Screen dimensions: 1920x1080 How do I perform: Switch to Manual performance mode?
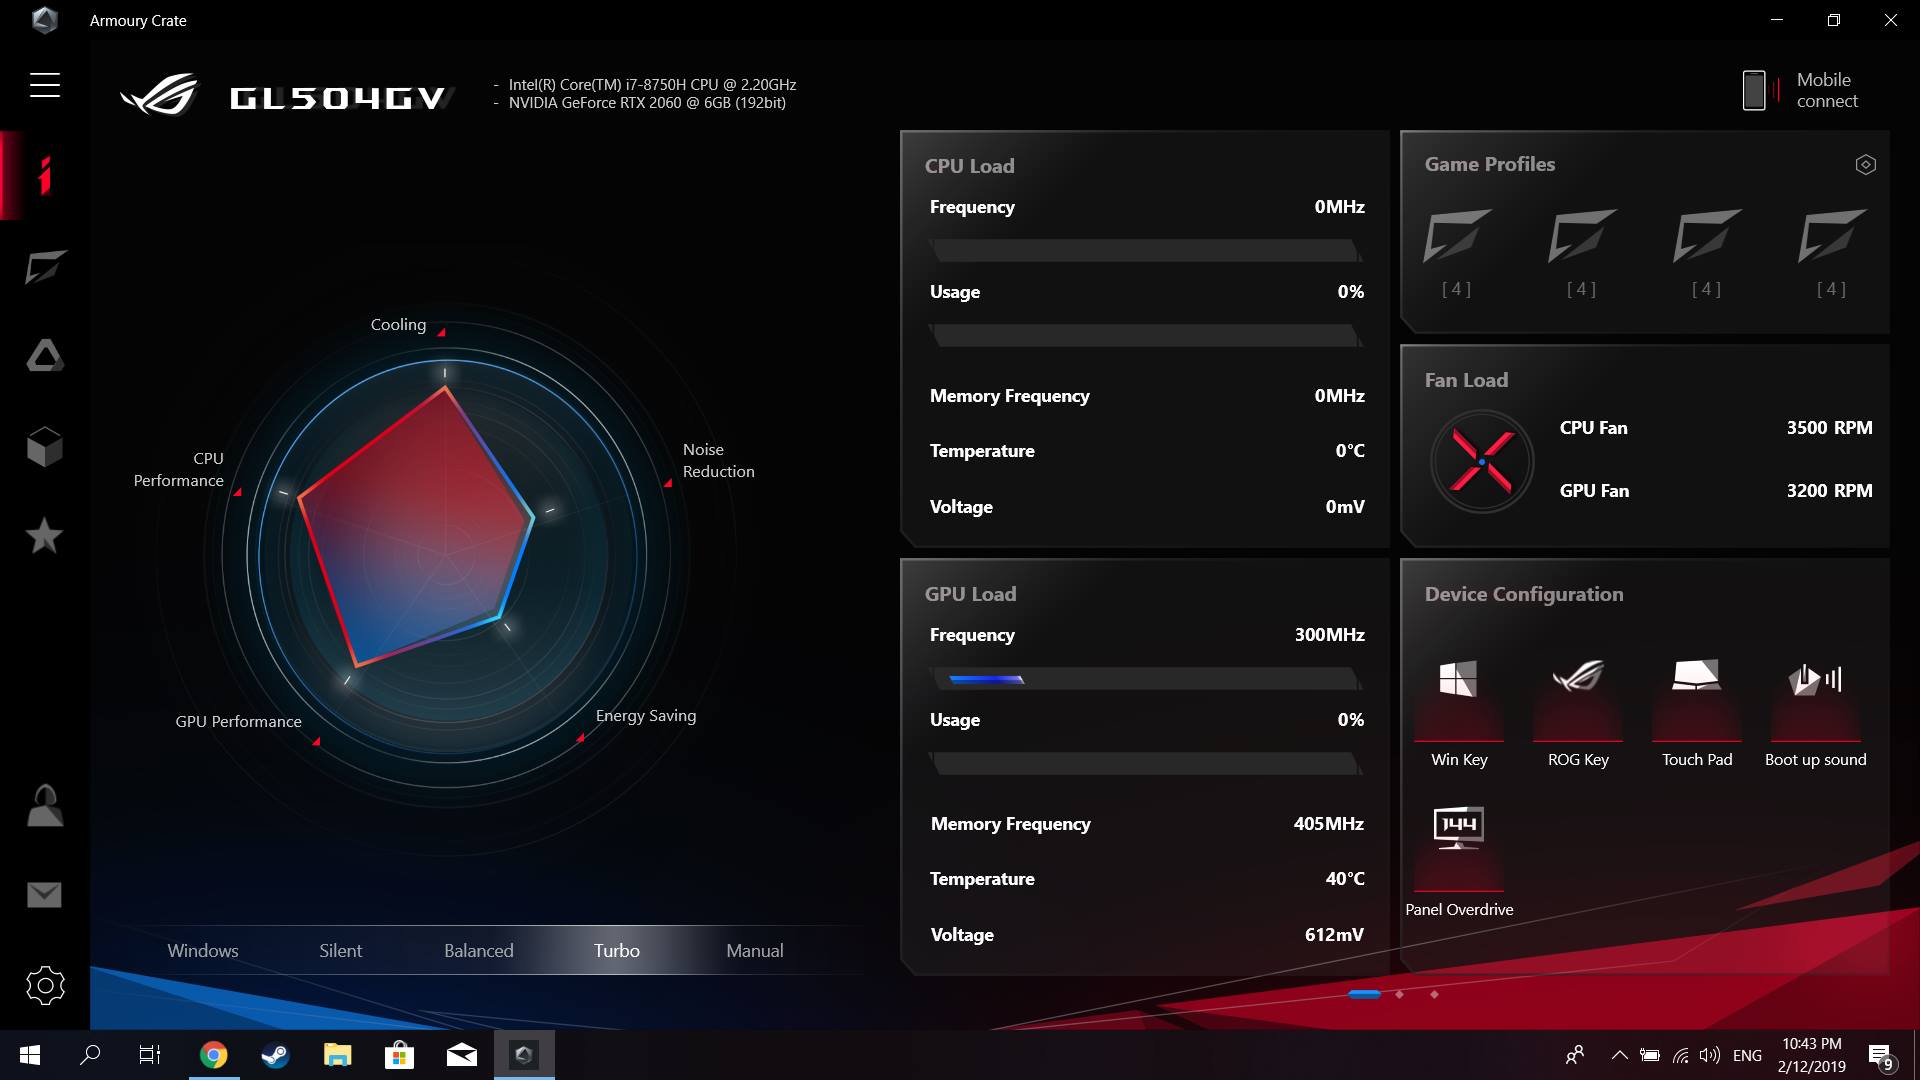[x=755, y=951]
